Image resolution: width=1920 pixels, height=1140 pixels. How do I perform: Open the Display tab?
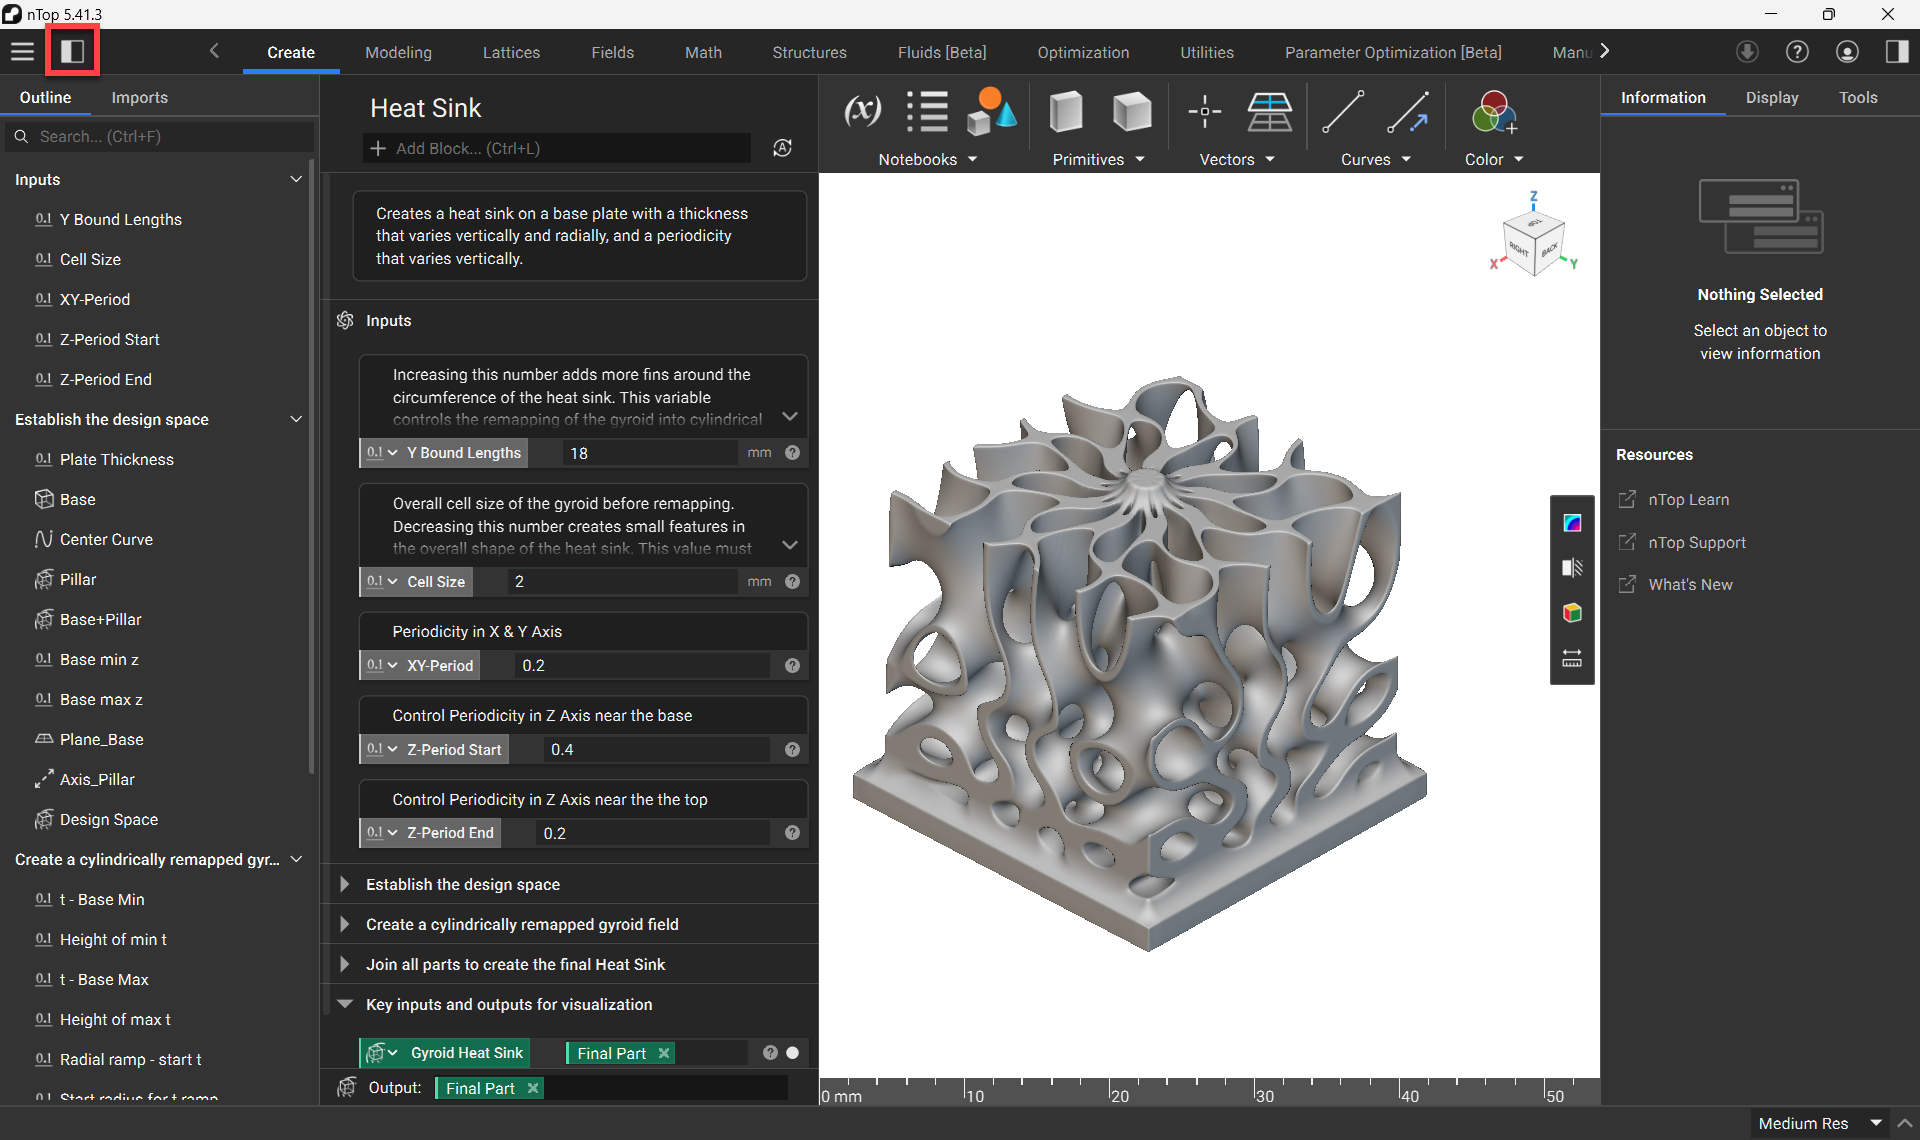[1772, 97]
